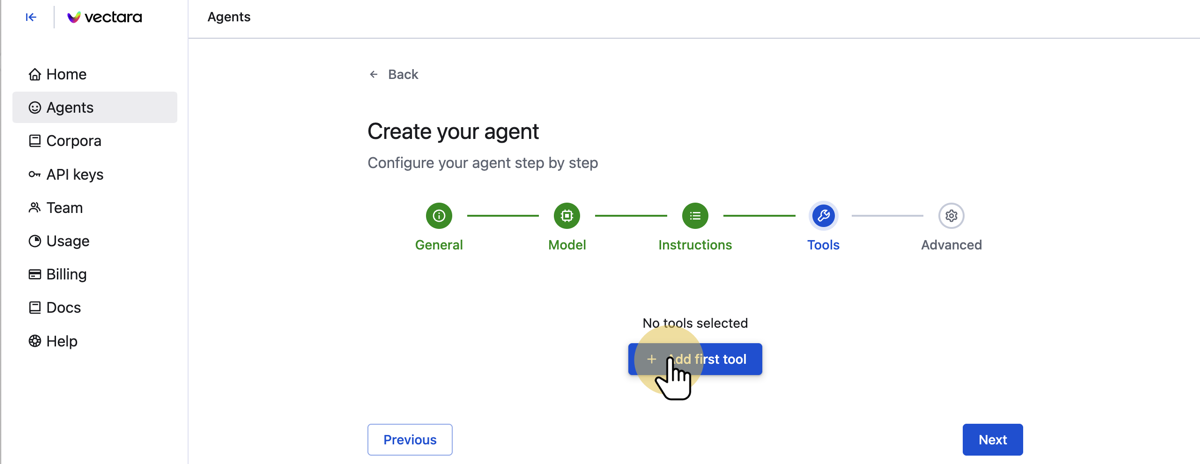This screenshot has height=464, width=1200.
Task: Open the Advanced gear step icon
Action: click(x=951, y=216)
